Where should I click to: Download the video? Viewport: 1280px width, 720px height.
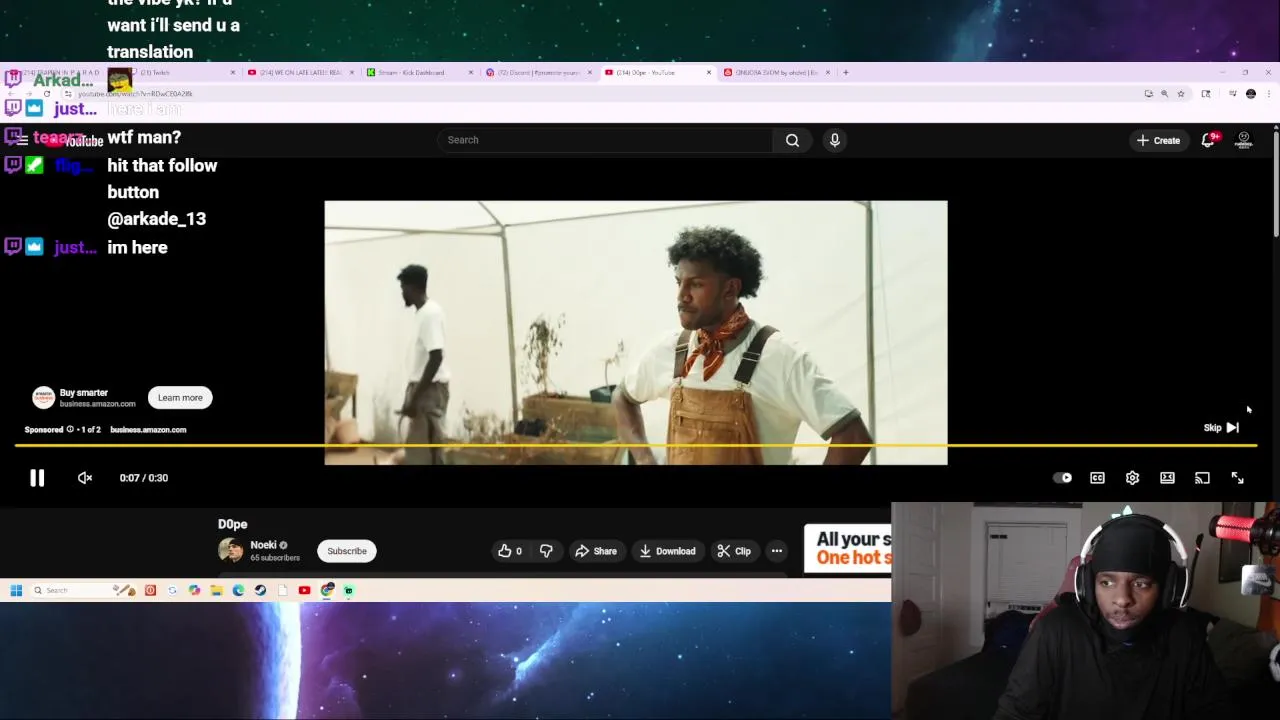[x=667, y=551]
